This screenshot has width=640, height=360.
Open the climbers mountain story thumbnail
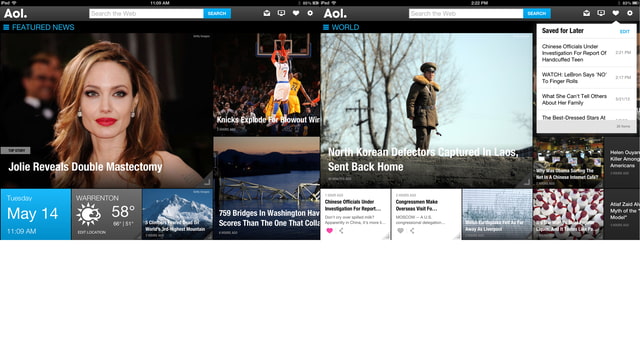[x=178, y=214]
